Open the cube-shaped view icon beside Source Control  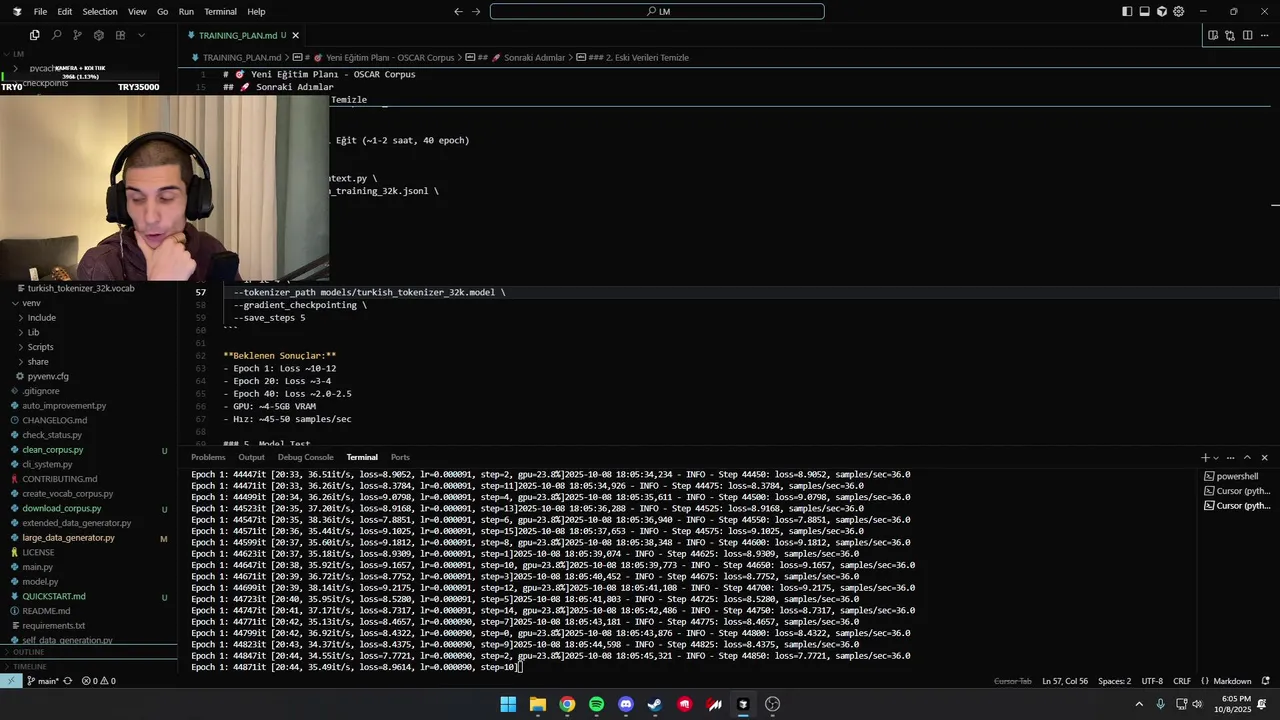click(98, 35)
